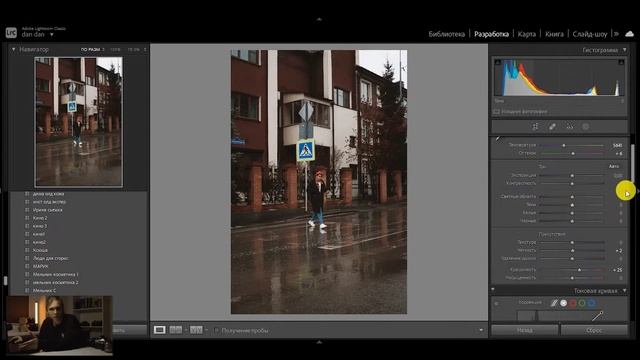
Task: Select the white point curve channel
Action: click(564, 303)
